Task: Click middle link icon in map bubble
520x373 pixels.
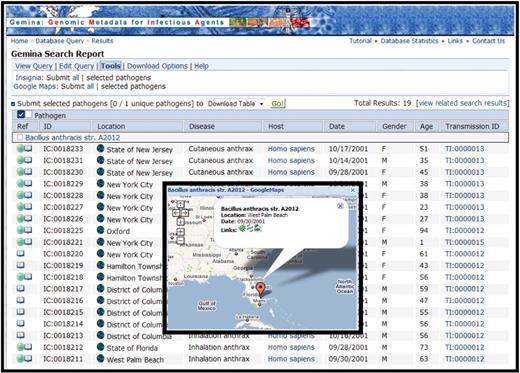Action: (250, 229)
